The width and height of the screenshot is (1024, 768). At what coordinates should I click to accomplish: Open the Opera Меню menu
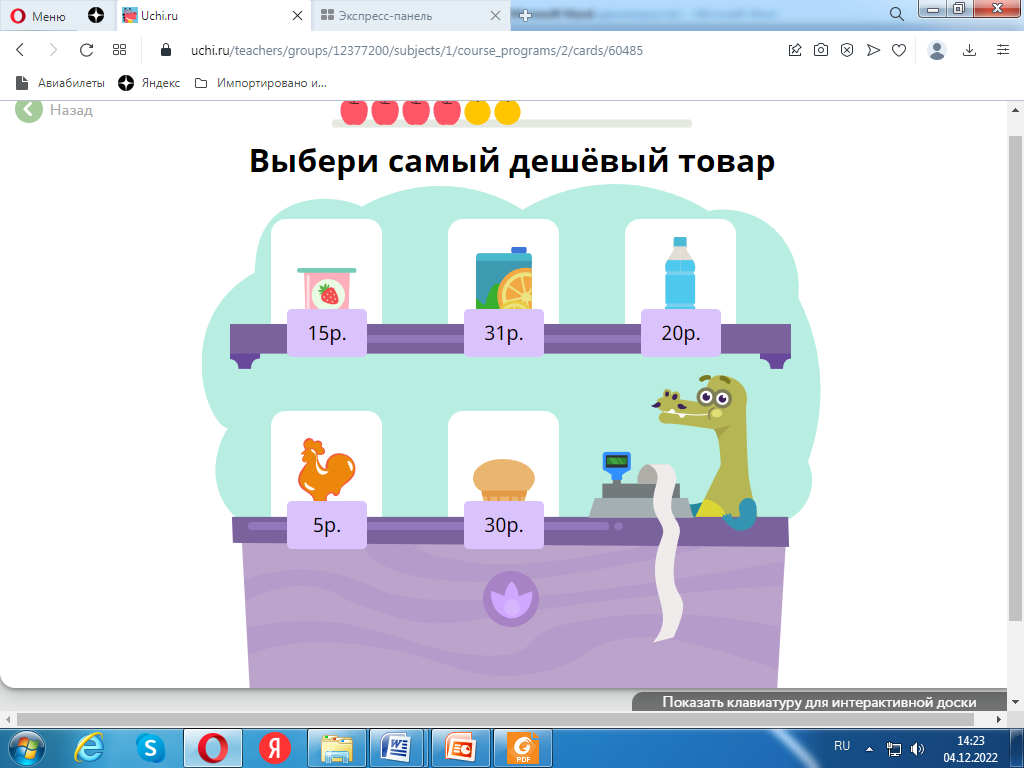tap(38, 16)
